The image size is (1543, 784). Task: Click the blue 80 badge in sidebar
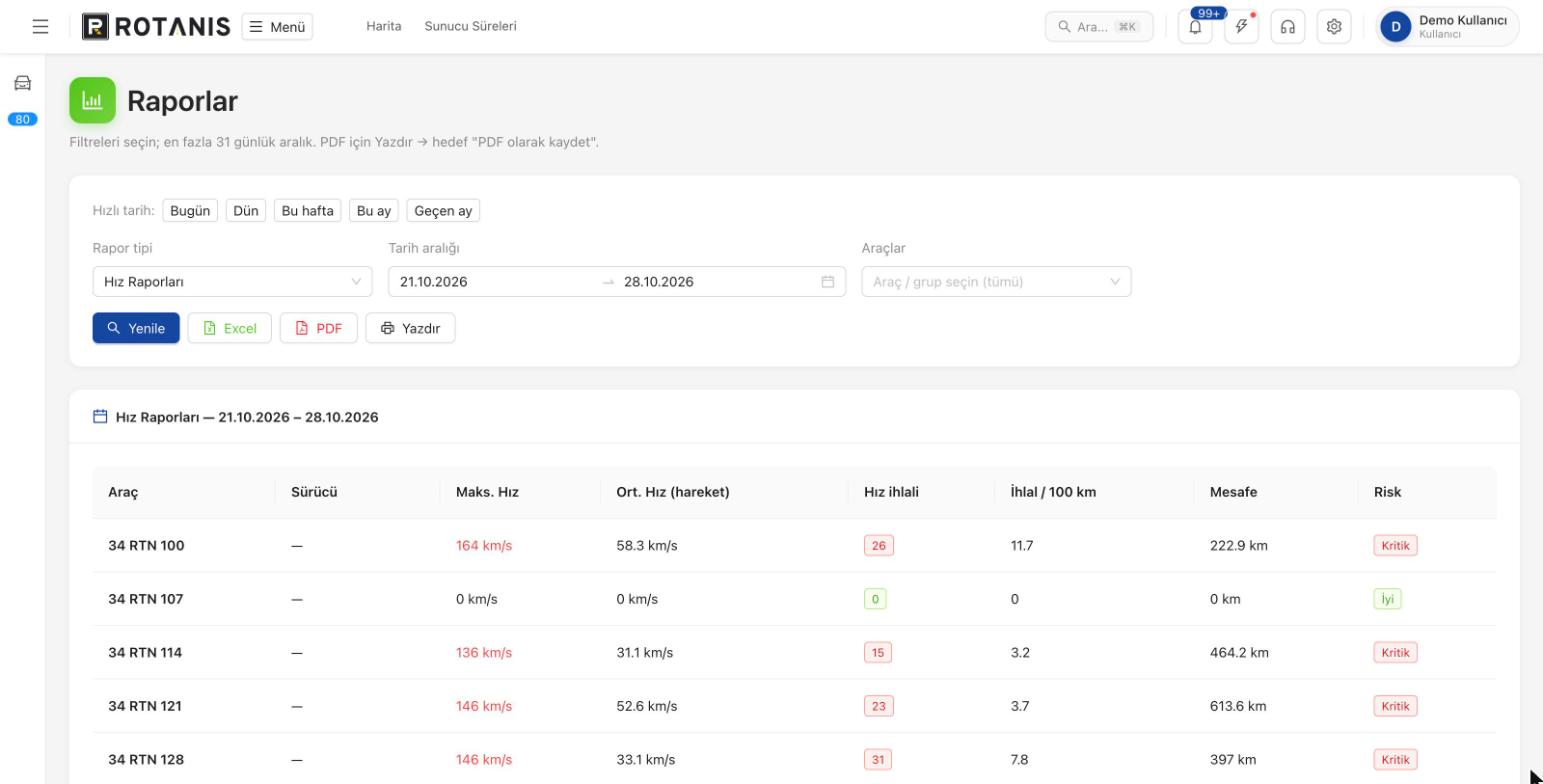(x=22, y=119)
